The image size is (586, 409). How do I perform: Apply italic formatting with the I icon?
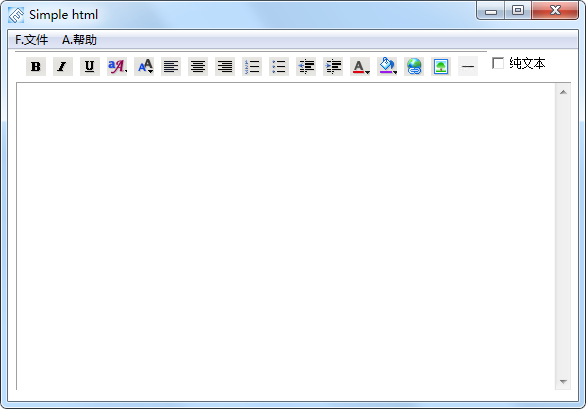click(x=63, y=67)
